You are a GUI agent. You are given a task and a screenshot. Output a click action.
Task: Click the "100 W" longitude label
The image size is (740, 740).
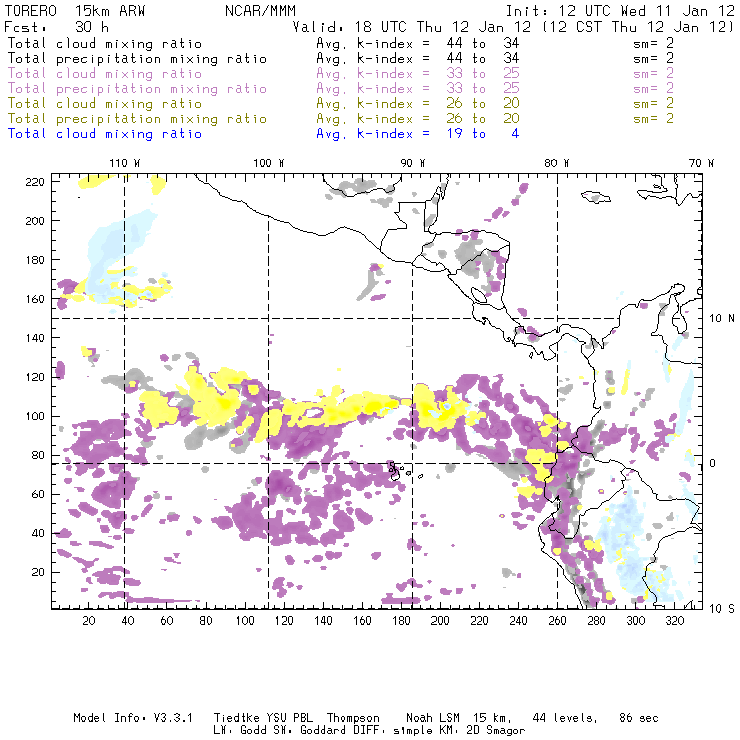[269, 163]
